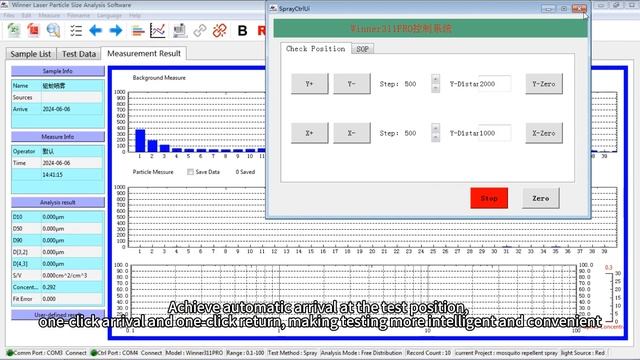Increase the X Step value with up arrow

click(x=436, y=129)
